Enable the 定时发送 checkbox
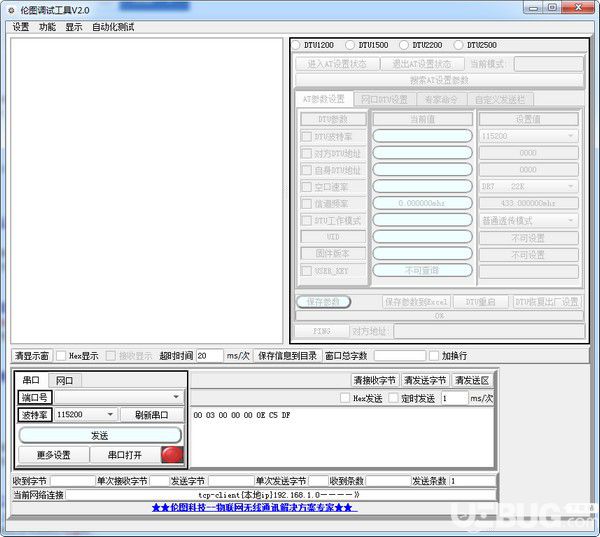Screen dimensions: 600x537 point(393,398)
